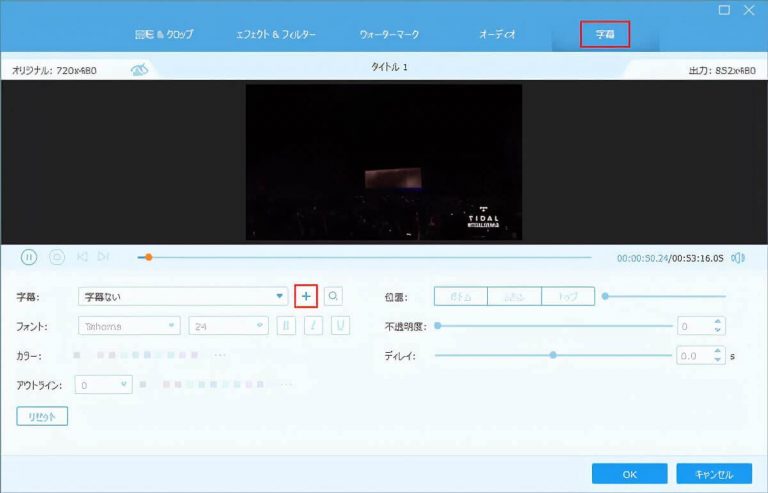Screen dimensions: 768x493
Task: Toggle the preview eye icon
Action: pyautogui.click(x=139, y=70)
